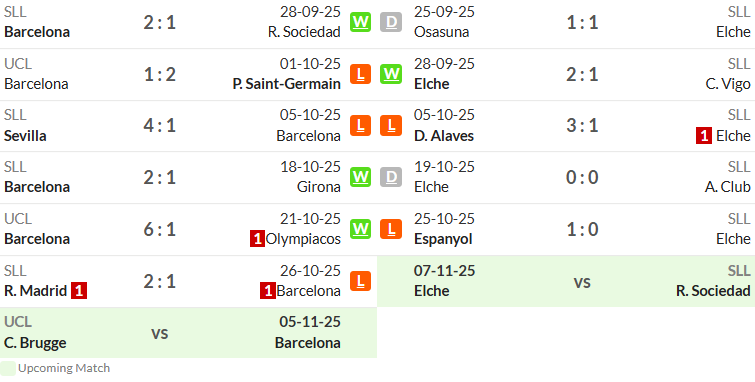The width and height of the screenshot is (755, 382).
Task: Click the Upcoming Match legend color swatch
Action: tap(8, 369)
